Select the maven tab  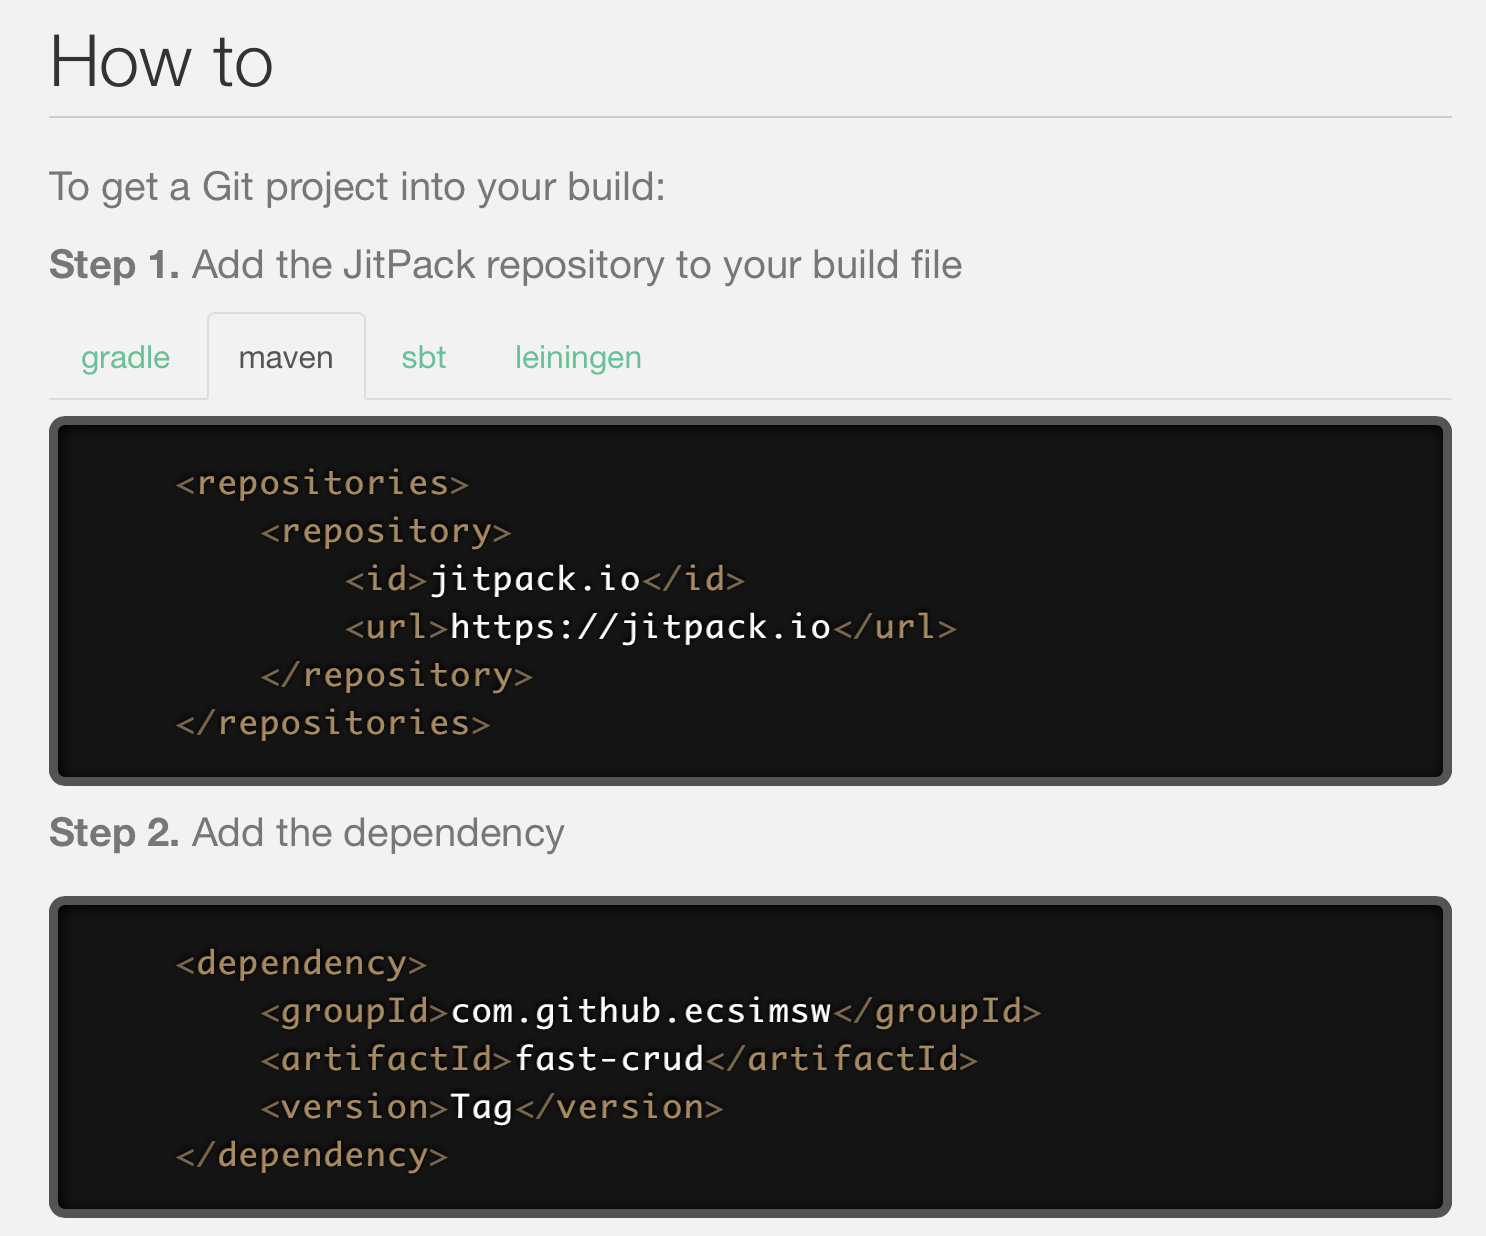[286, 357]
